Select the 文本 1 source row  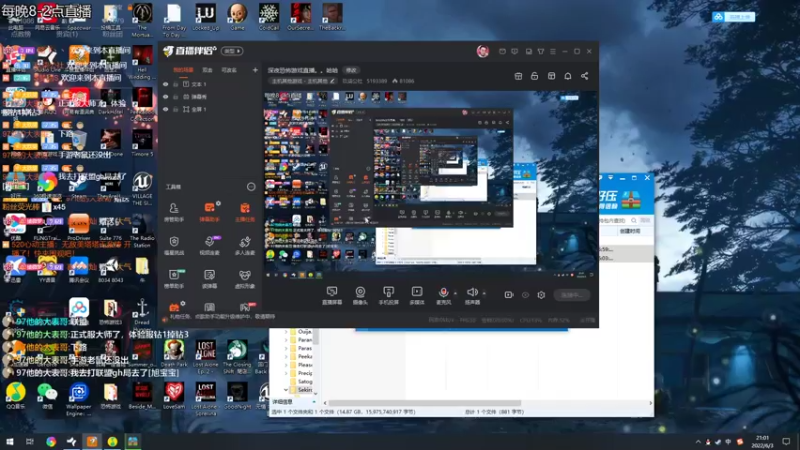coord(210,84)
